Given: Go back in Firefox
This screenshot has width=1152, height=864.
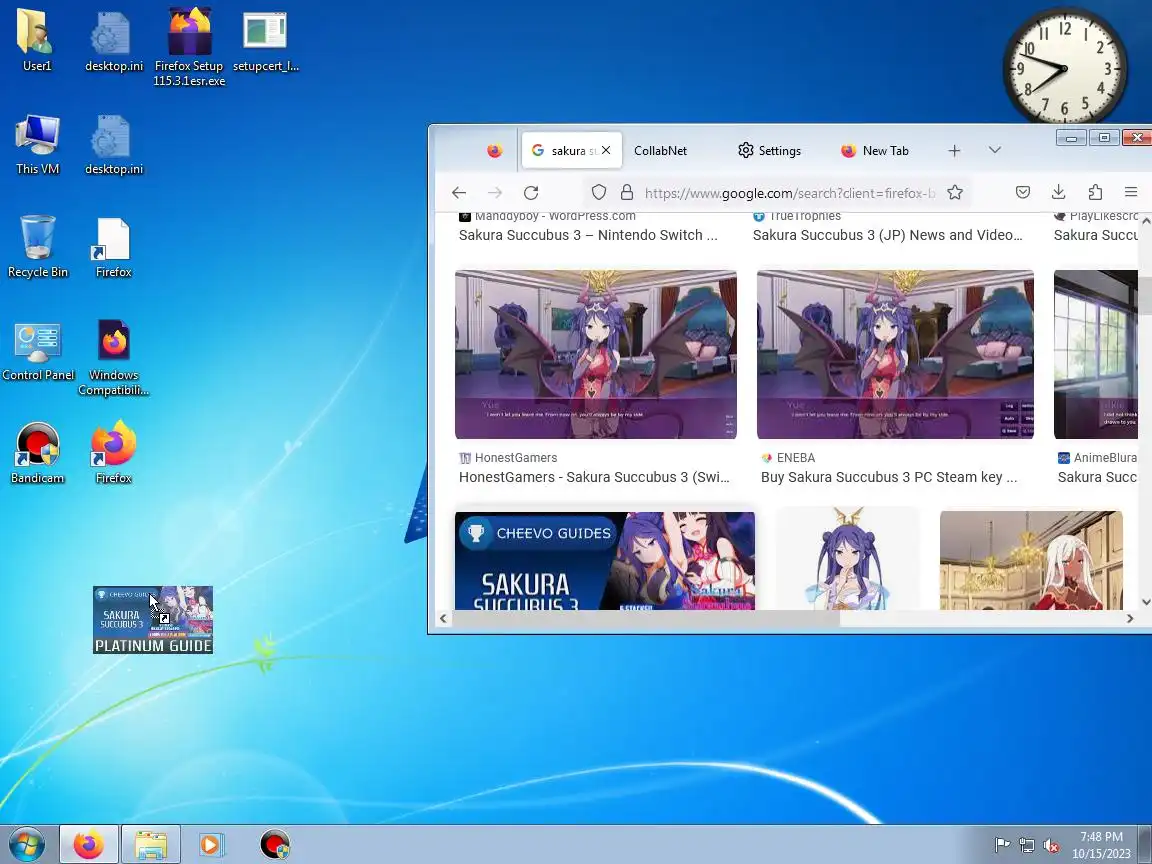Looking at the screenshot, I should [x=459, y=192].
